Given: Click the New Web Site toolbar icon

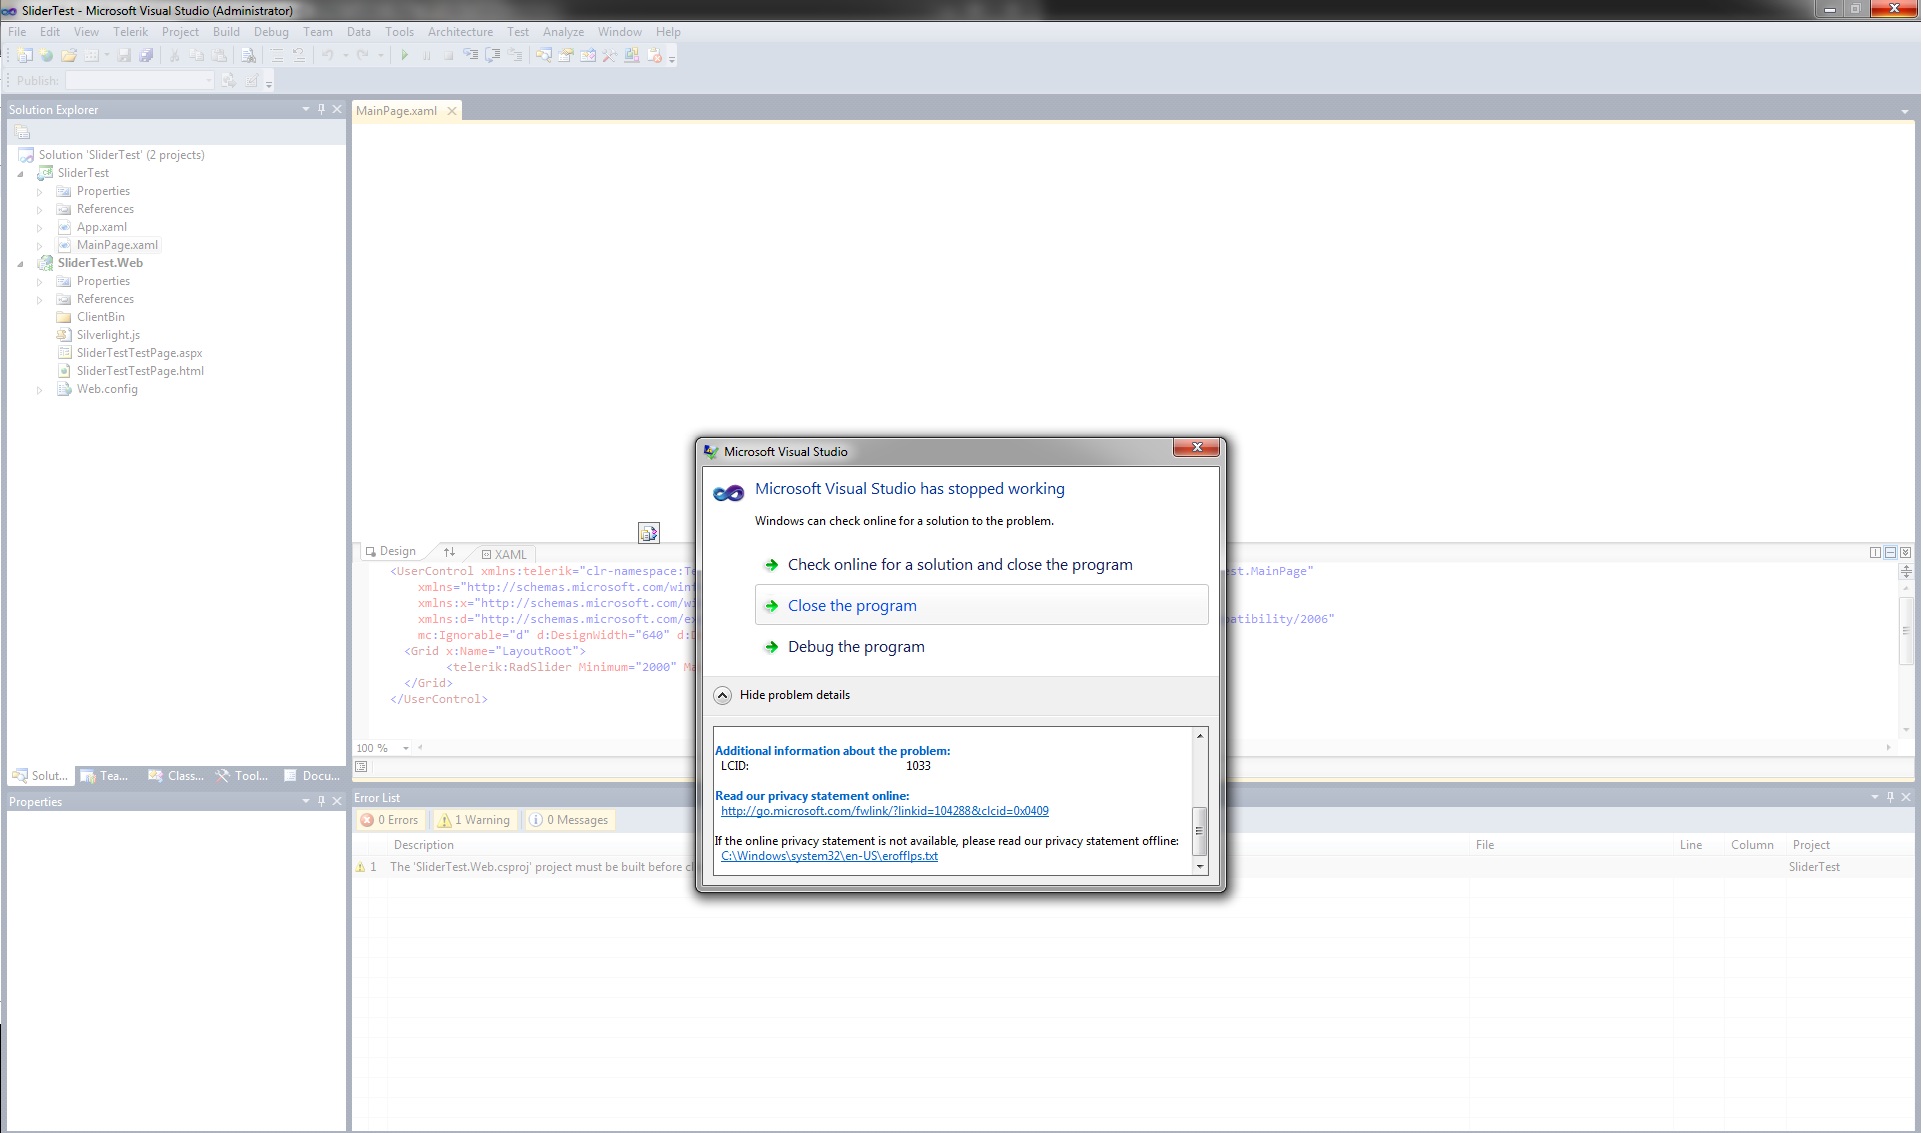Looking at the screenshot, I should [x=46, y=56].
